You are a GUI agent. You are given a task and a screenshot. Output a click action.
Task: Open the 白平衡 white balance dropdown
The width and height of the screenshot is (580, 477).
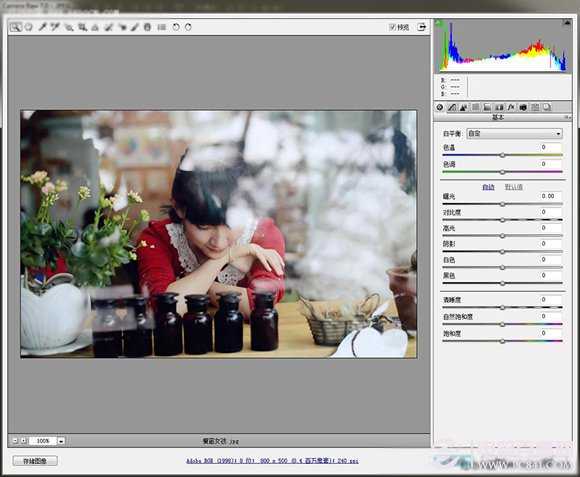tap(515, 133)
